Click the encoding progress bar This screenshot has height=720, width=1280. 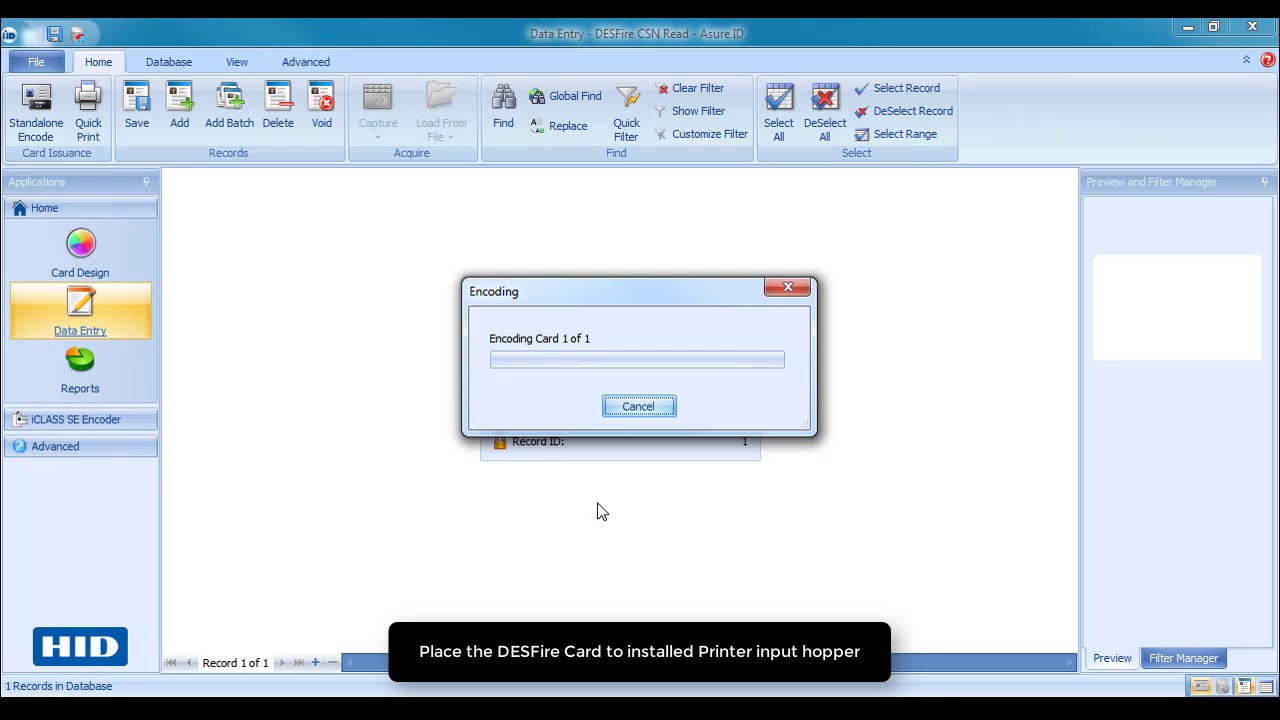click(637, 360)
